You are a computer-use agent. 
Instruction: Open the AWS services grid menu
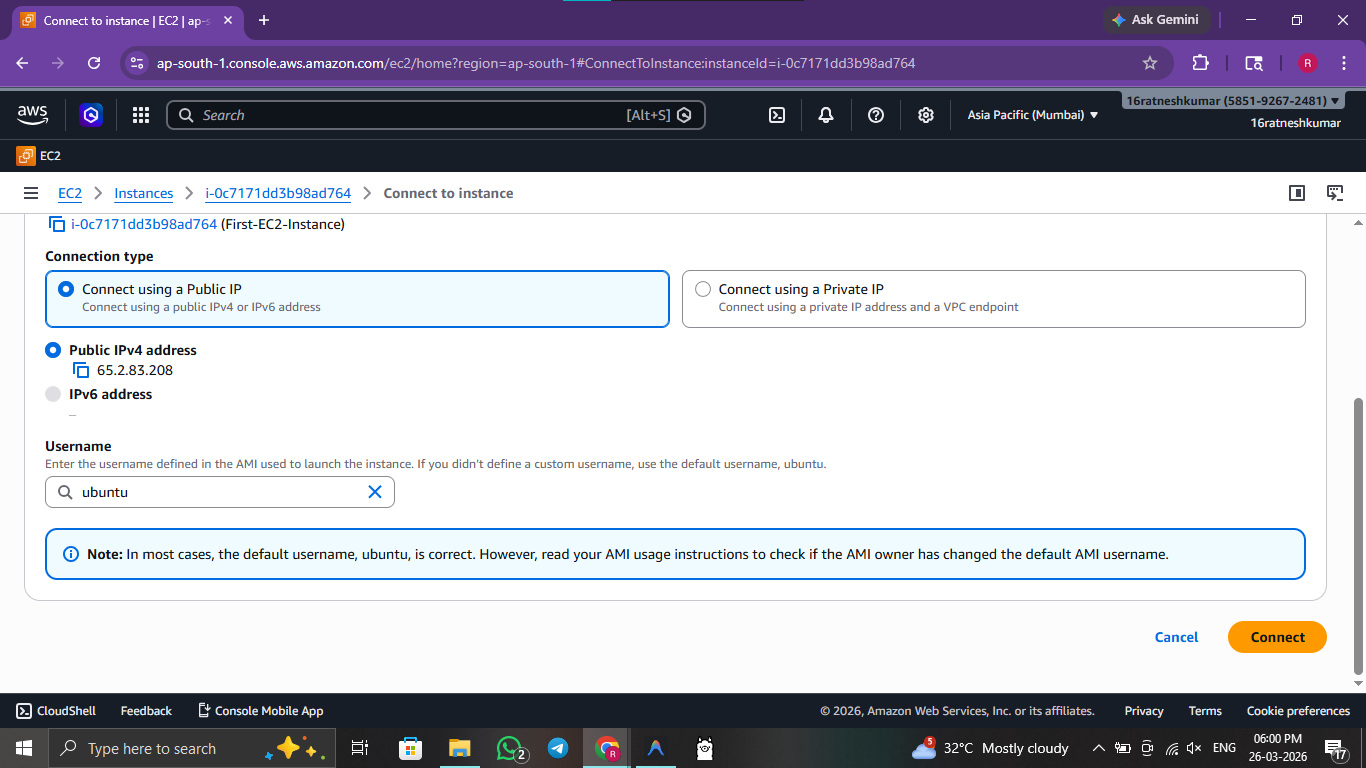141,115
